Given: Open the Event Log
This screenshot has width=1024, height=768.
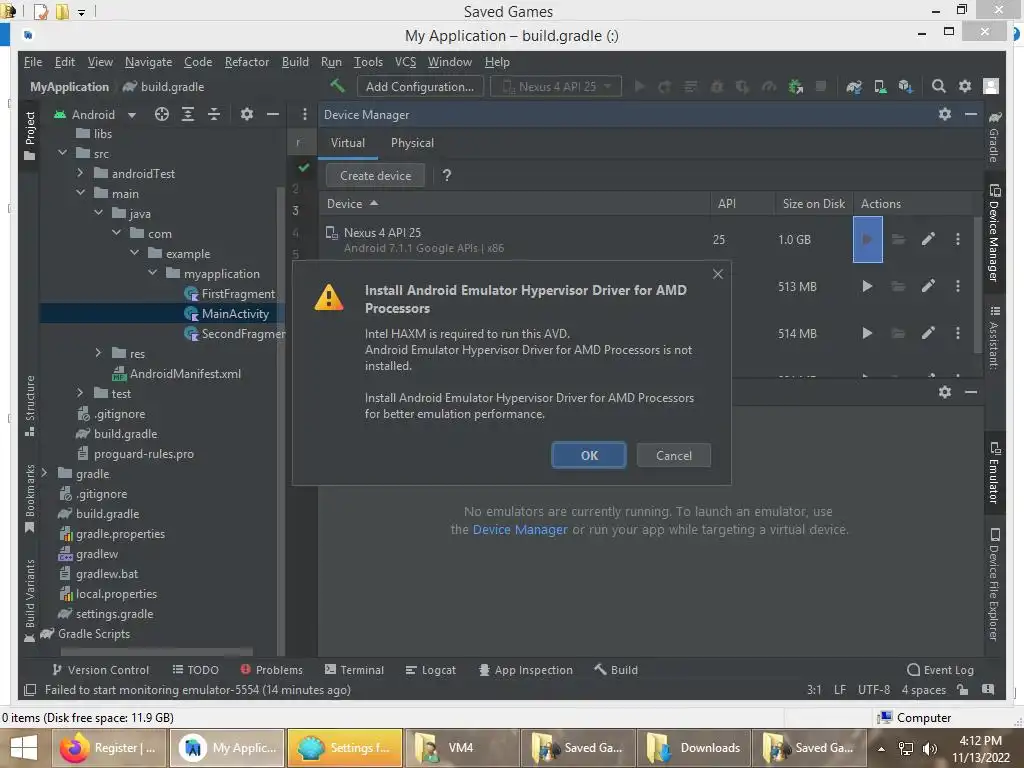Looking at the screenshot, I should [940, 669].
